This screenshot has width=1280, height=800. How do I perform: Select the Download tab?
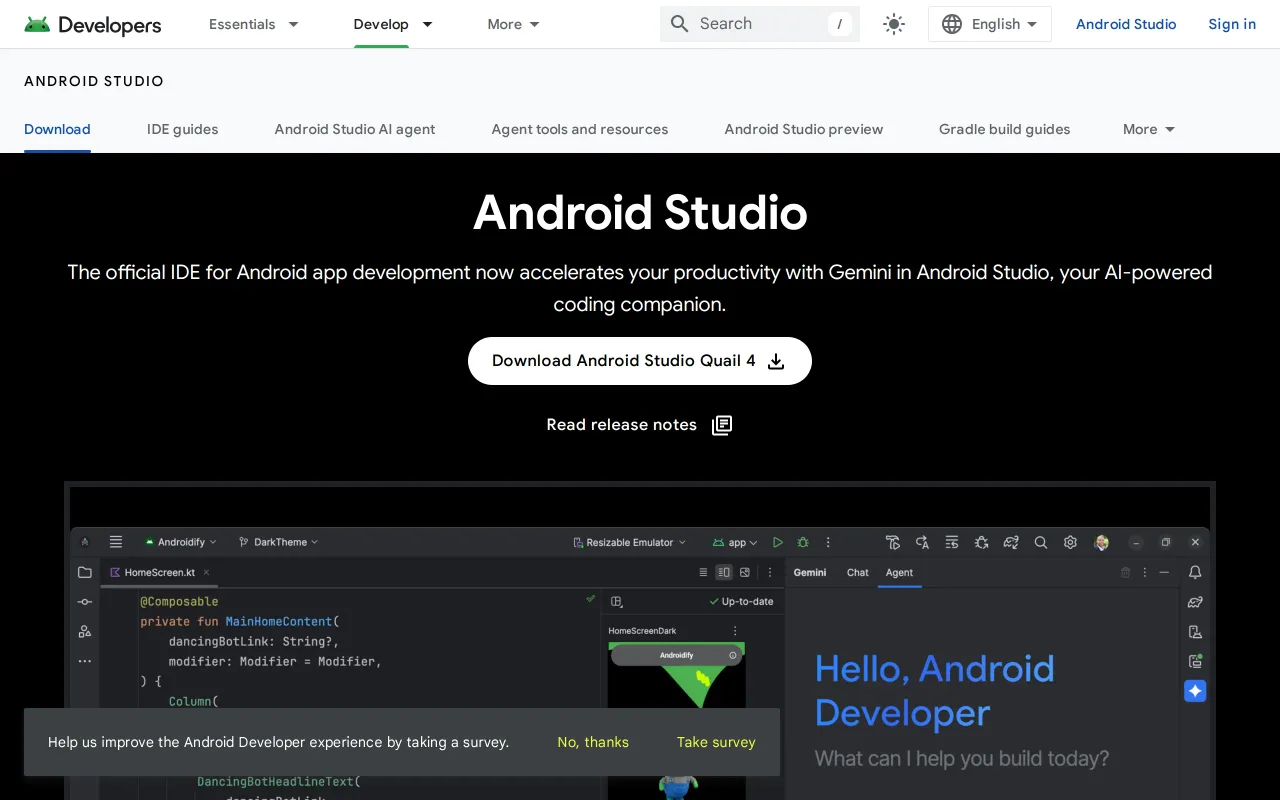pos(57,129)
